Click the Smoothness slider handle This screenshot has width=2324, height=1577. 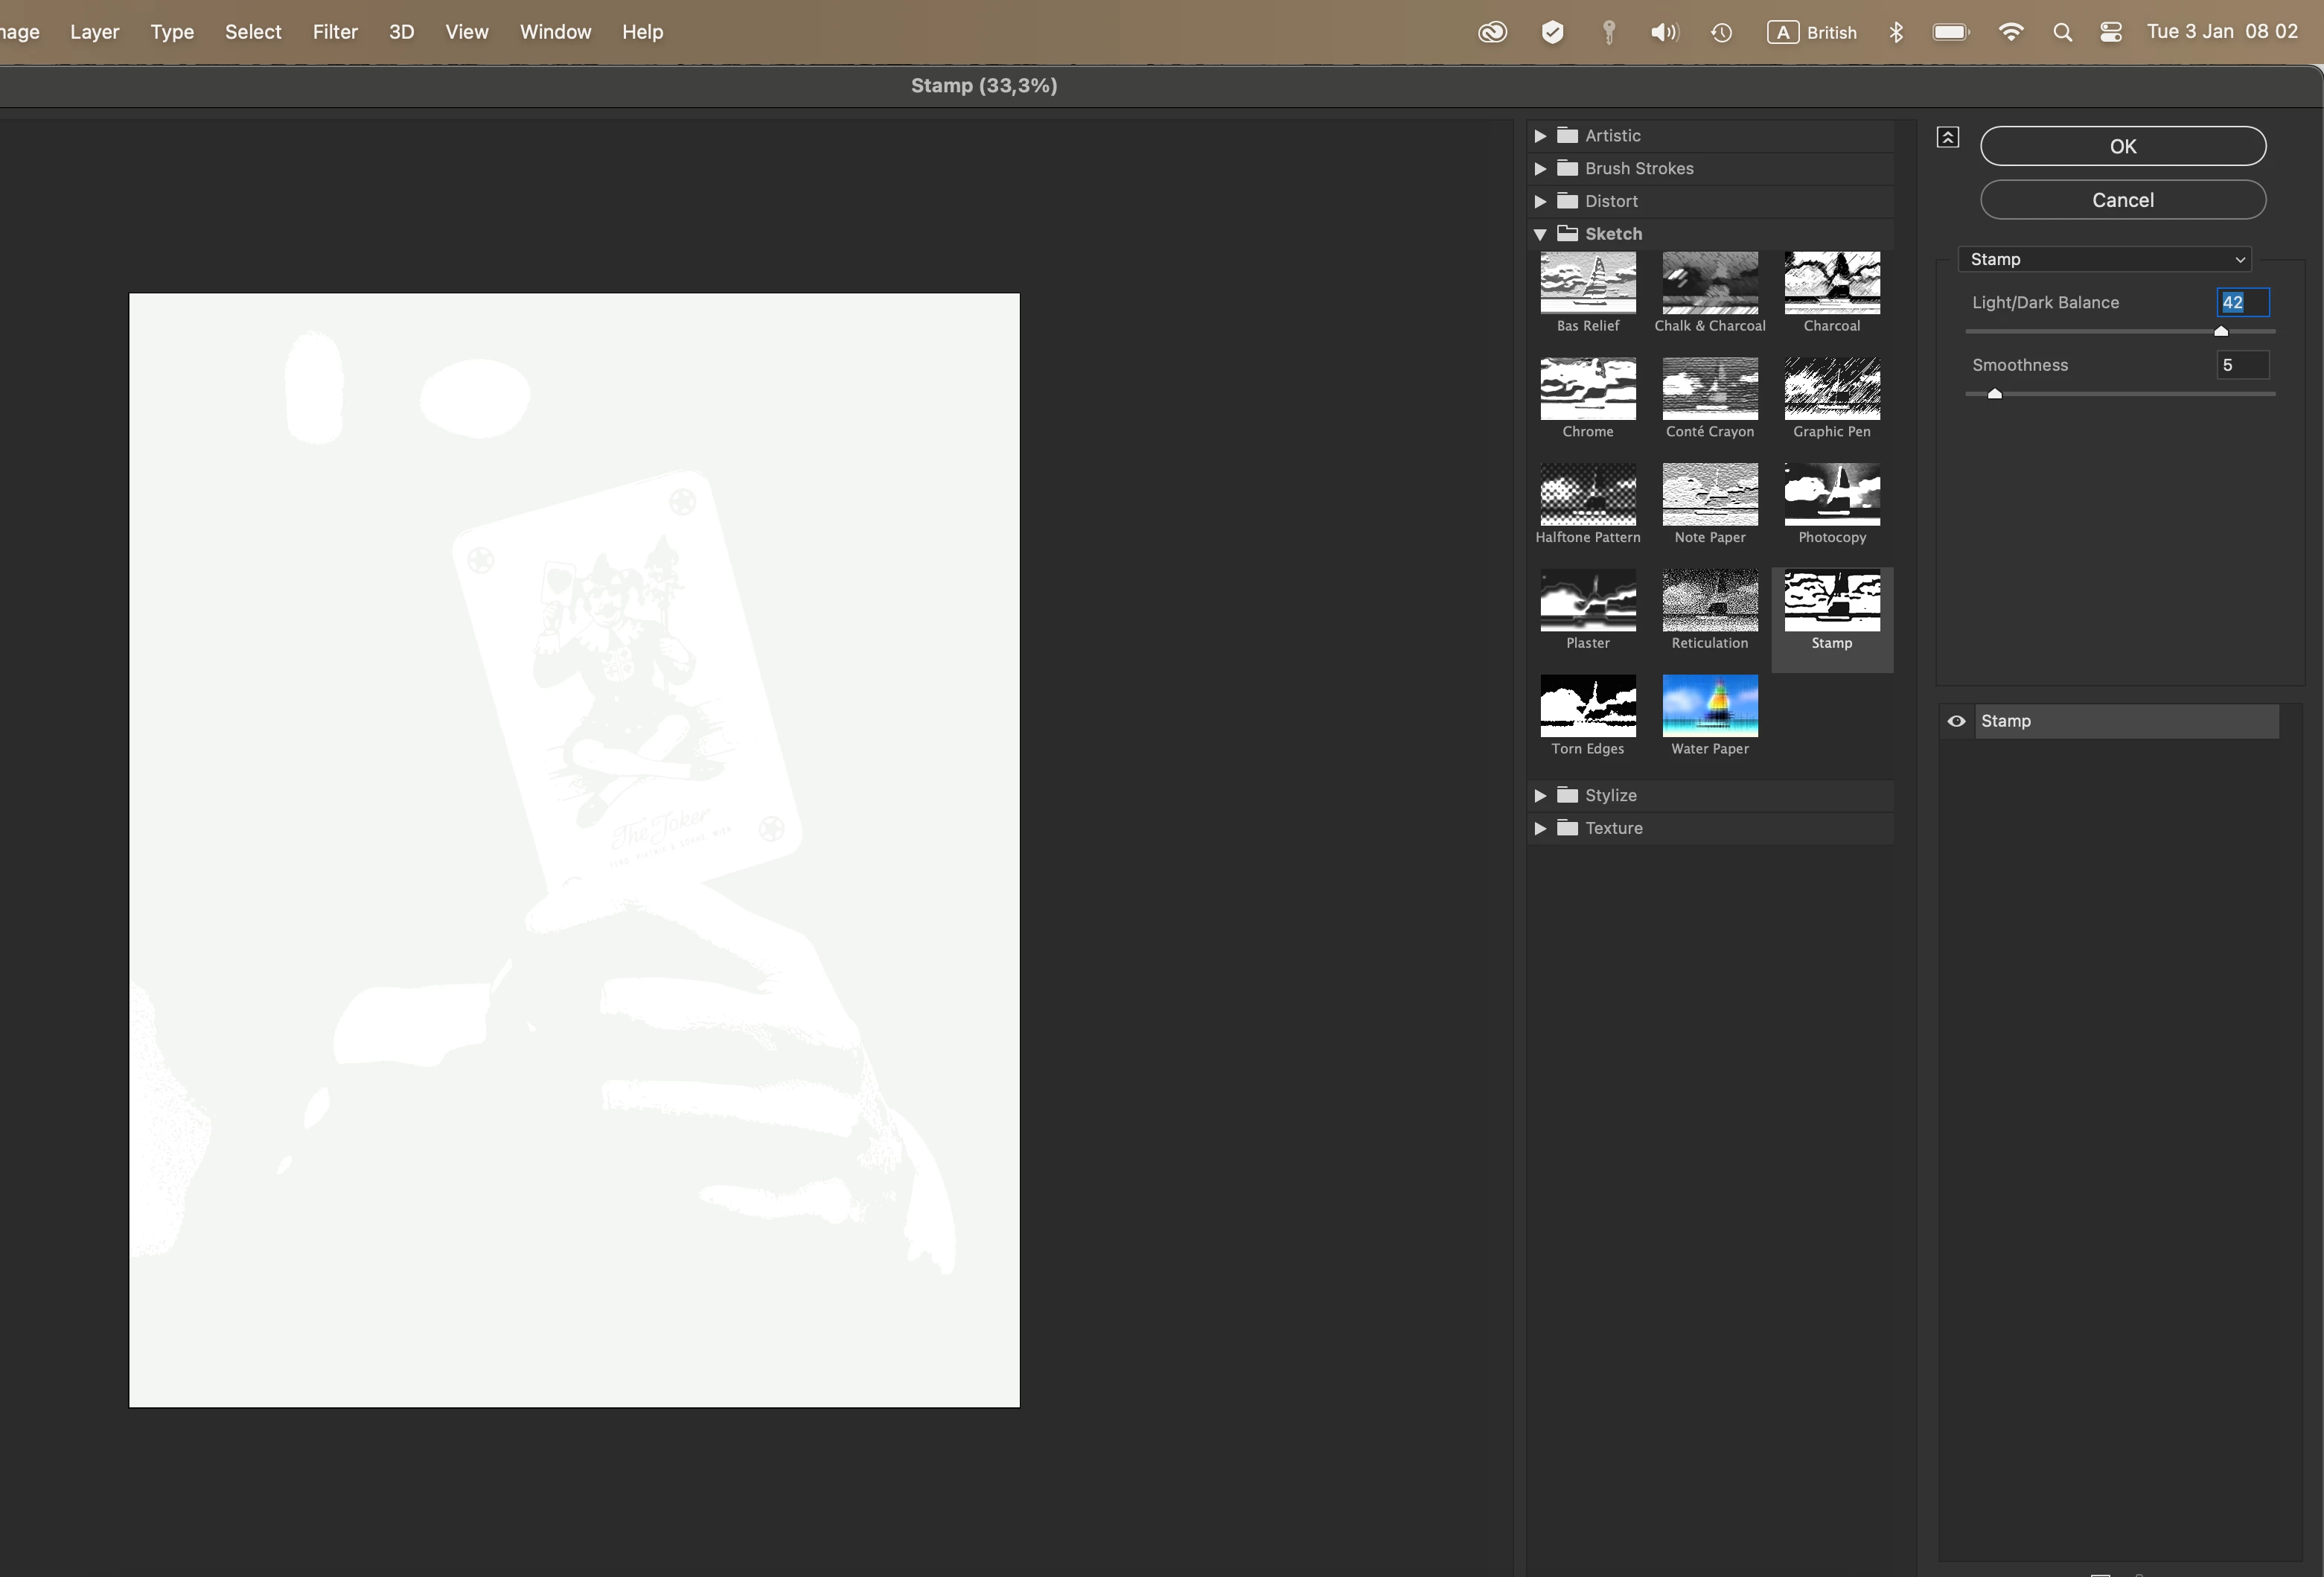tap(1994, 394)
